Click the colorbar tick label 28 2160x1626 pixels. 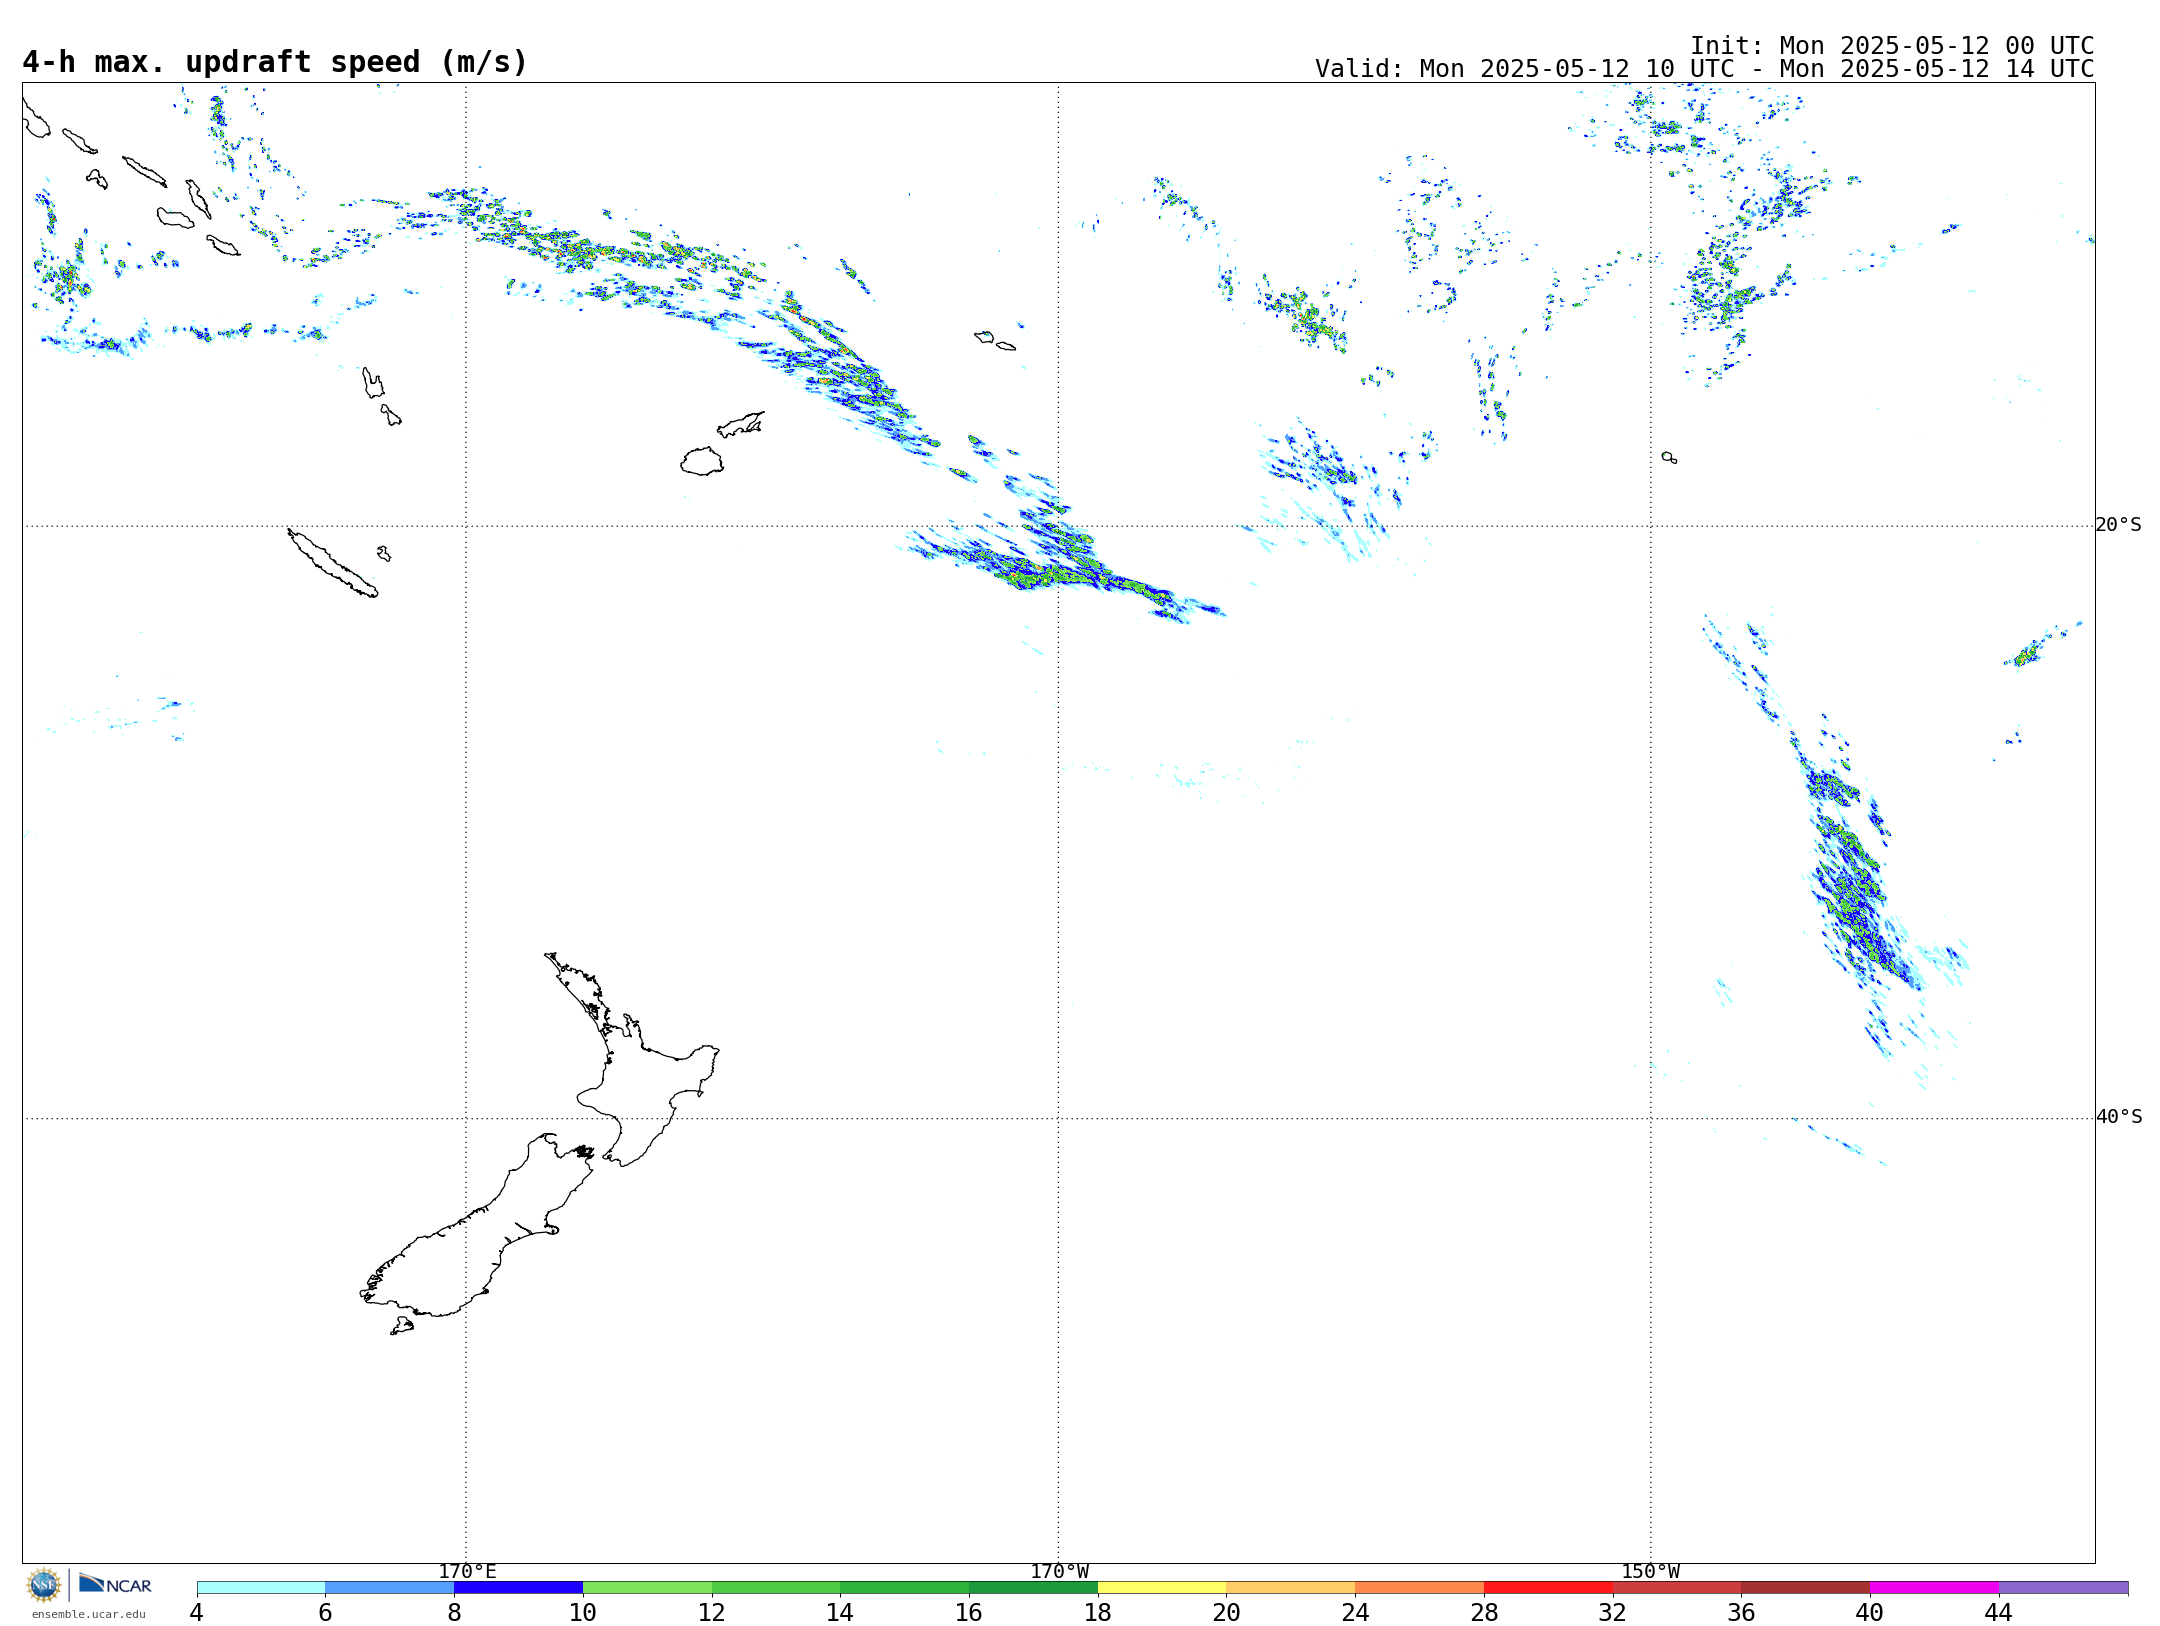(1484, 1612)
